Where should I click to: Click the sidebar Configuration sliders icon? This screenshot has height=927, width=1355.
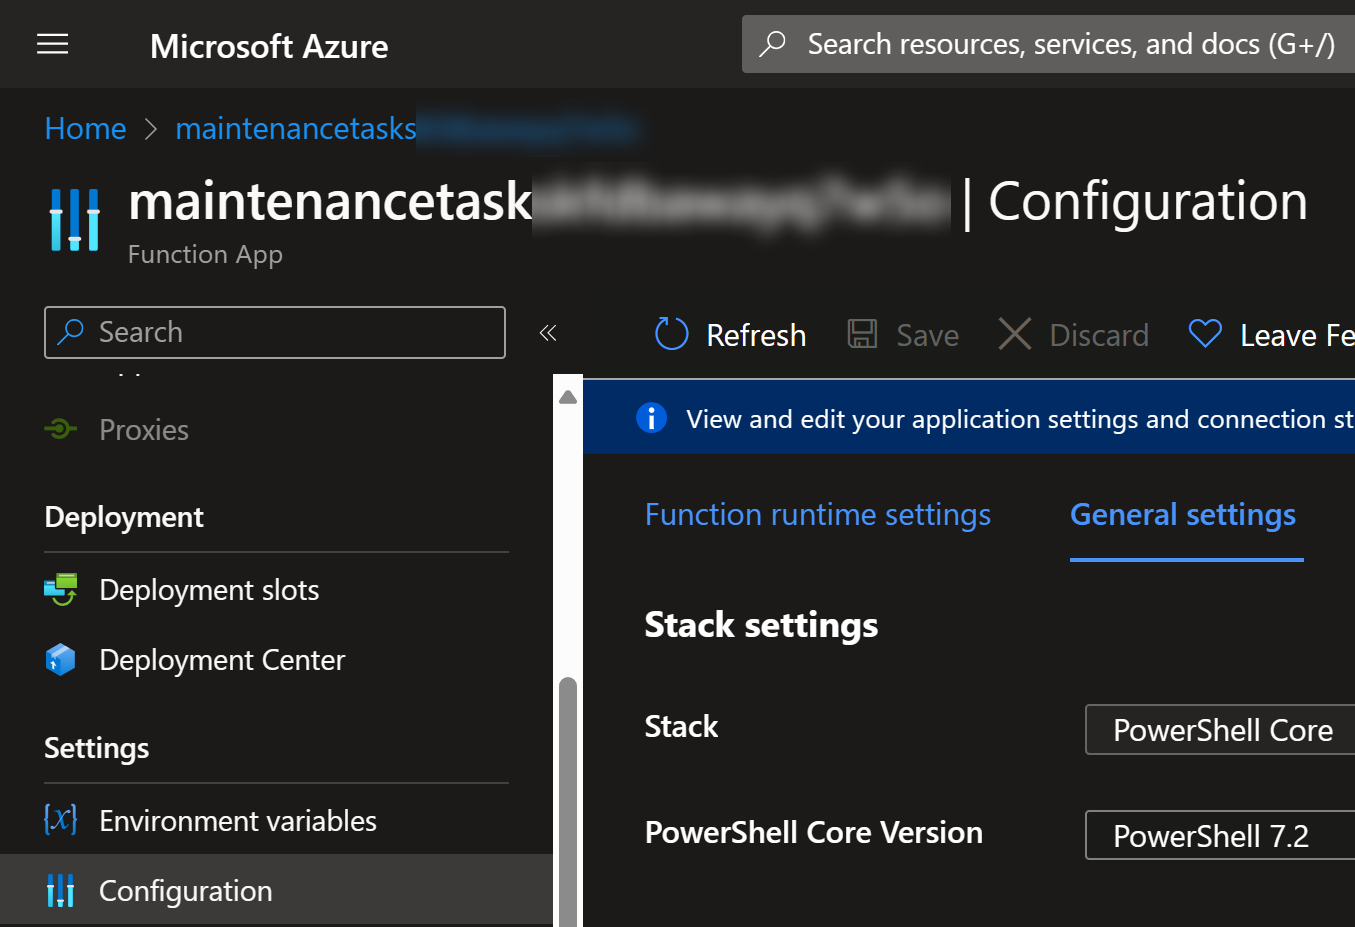tap(60, 890)
